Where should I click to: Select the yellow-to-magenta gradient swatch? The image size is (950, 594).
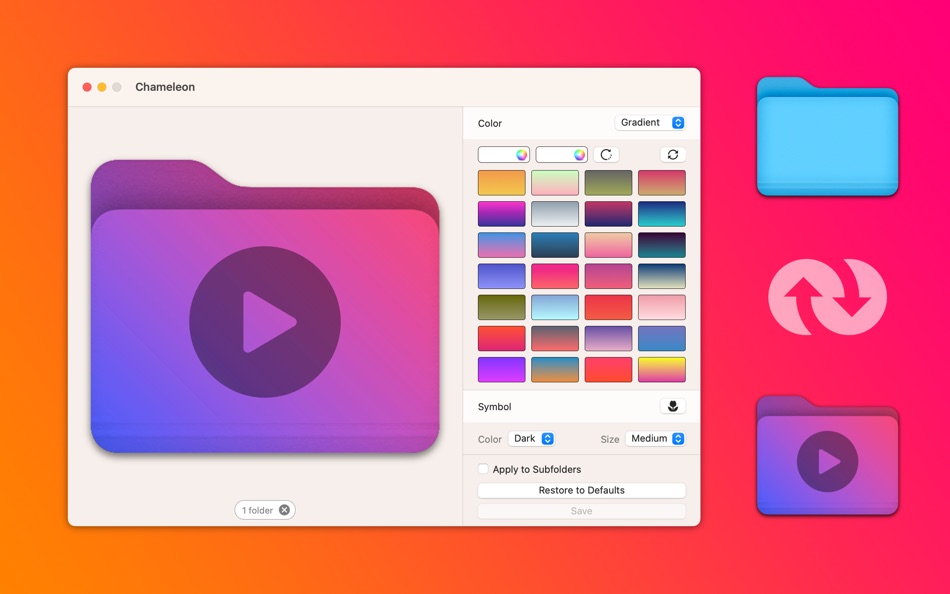(662, 369)
